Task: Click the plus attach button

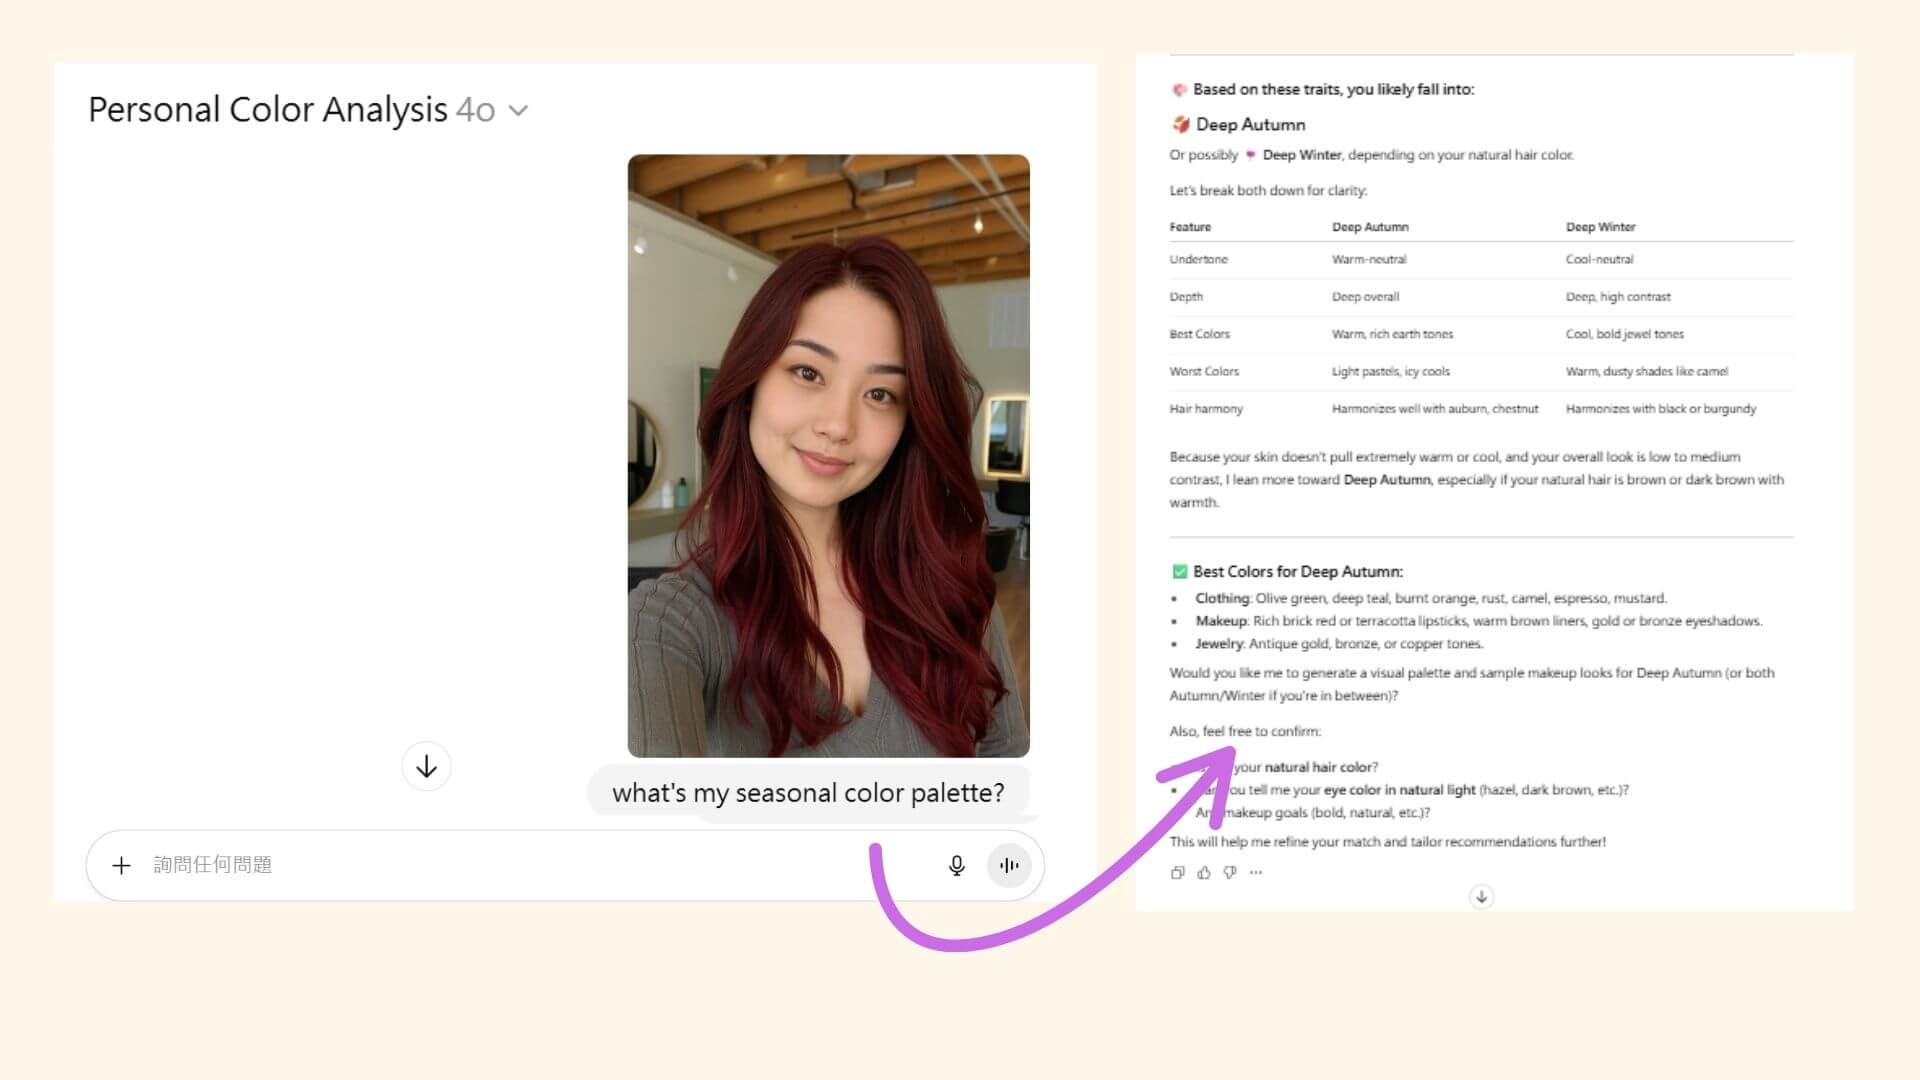Action: click(x=121, y=865)
